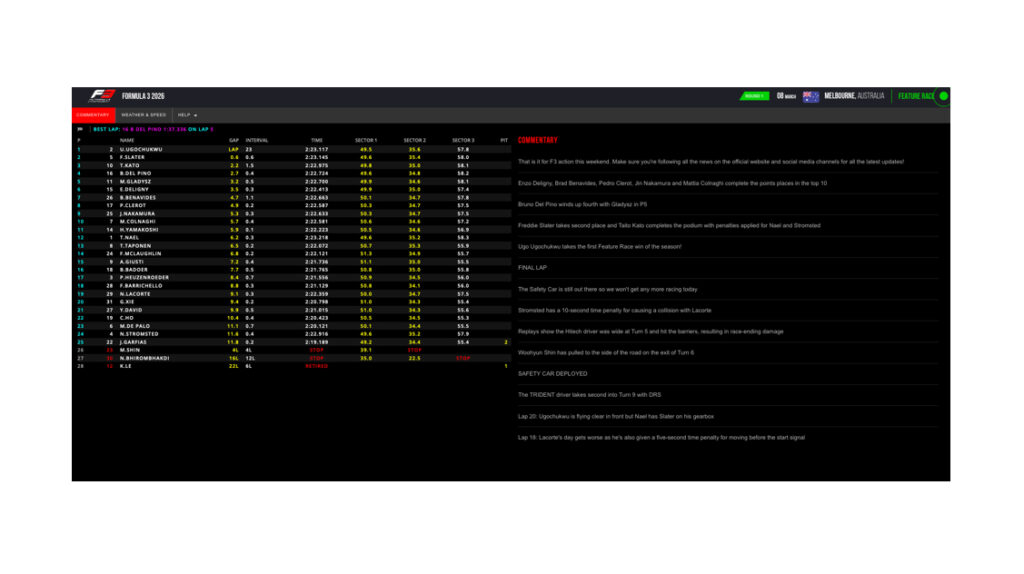This screenshot has height=574, width=1024.
Task: Click the Name column header
Action: pos(127,140)
